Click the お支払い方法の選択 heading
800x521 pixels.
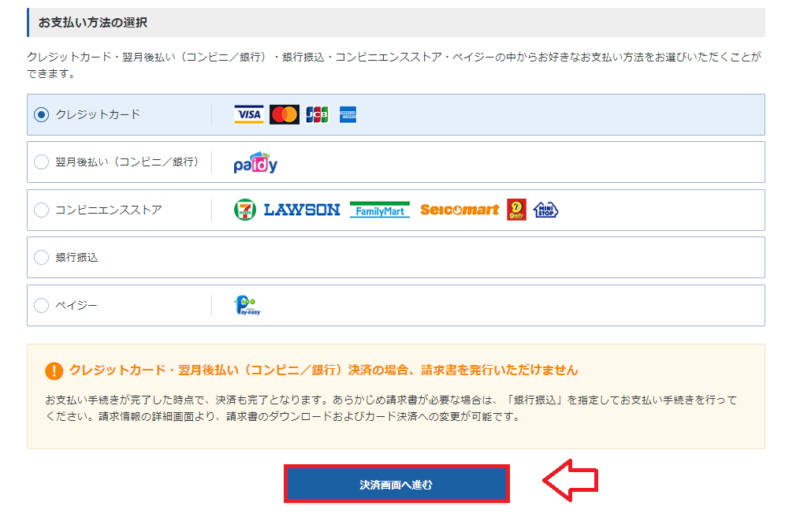coord(93,22)
